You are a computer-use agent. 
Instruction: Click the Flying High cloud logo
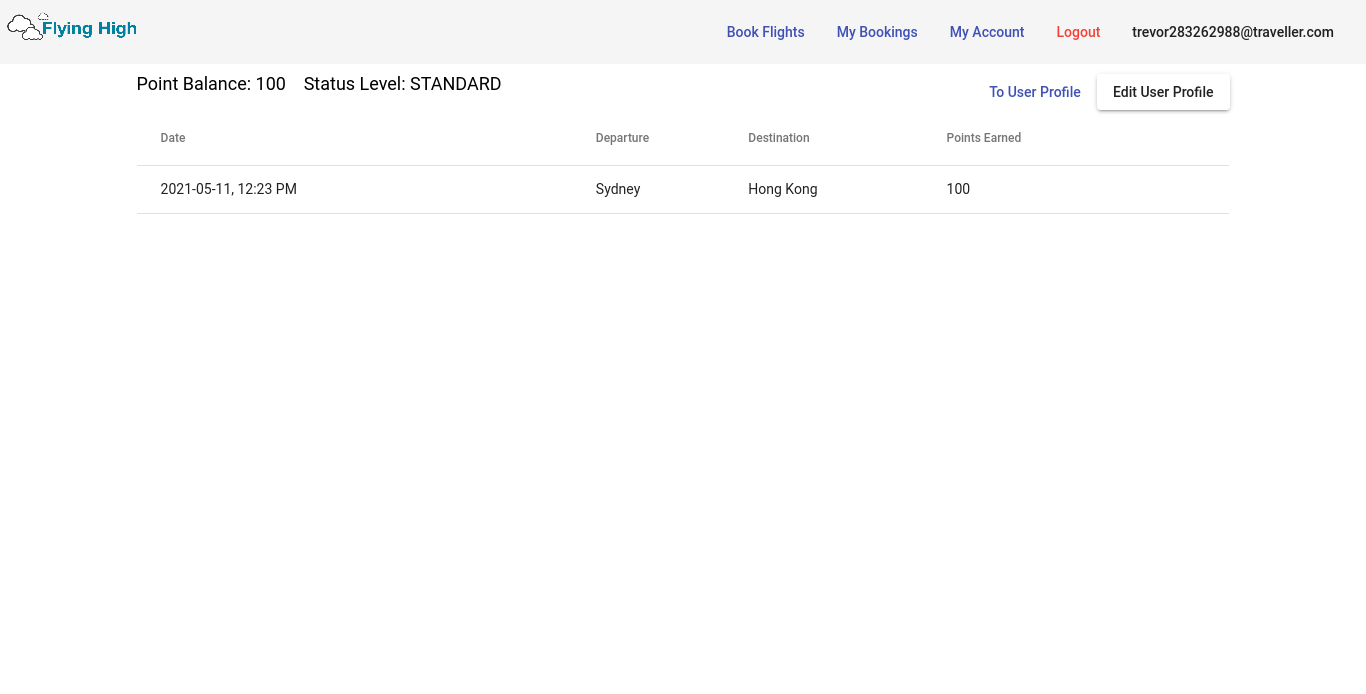coord(72,28)
